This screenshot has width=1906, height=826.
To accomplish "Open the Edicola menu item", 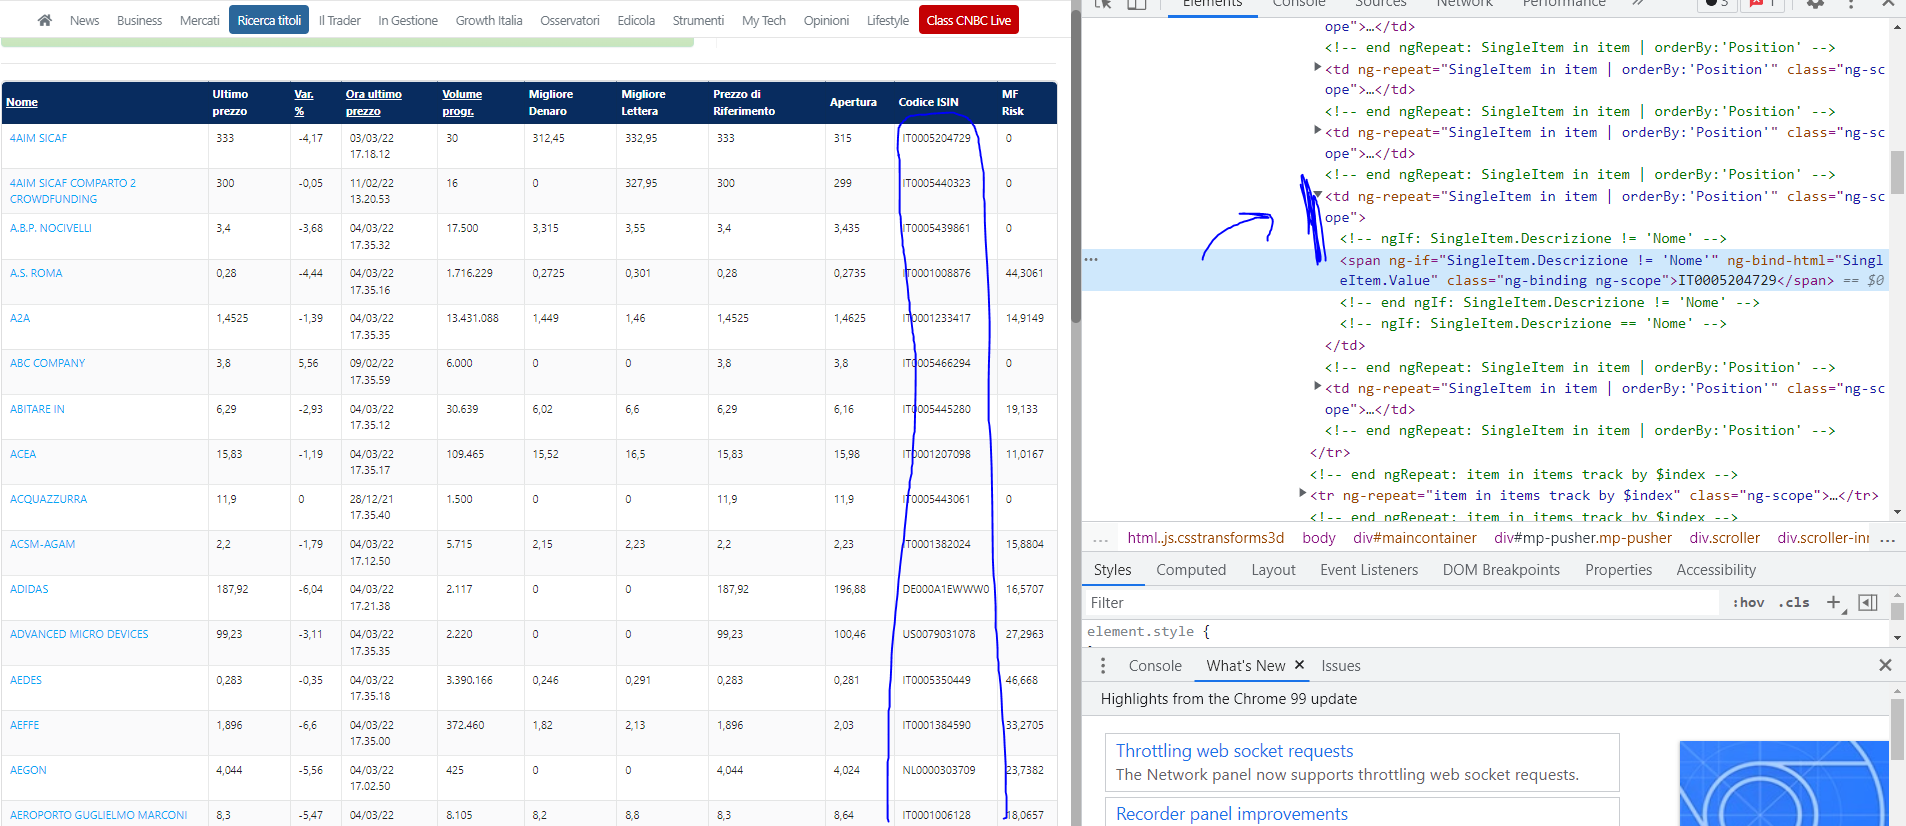I will pos(636,20).
